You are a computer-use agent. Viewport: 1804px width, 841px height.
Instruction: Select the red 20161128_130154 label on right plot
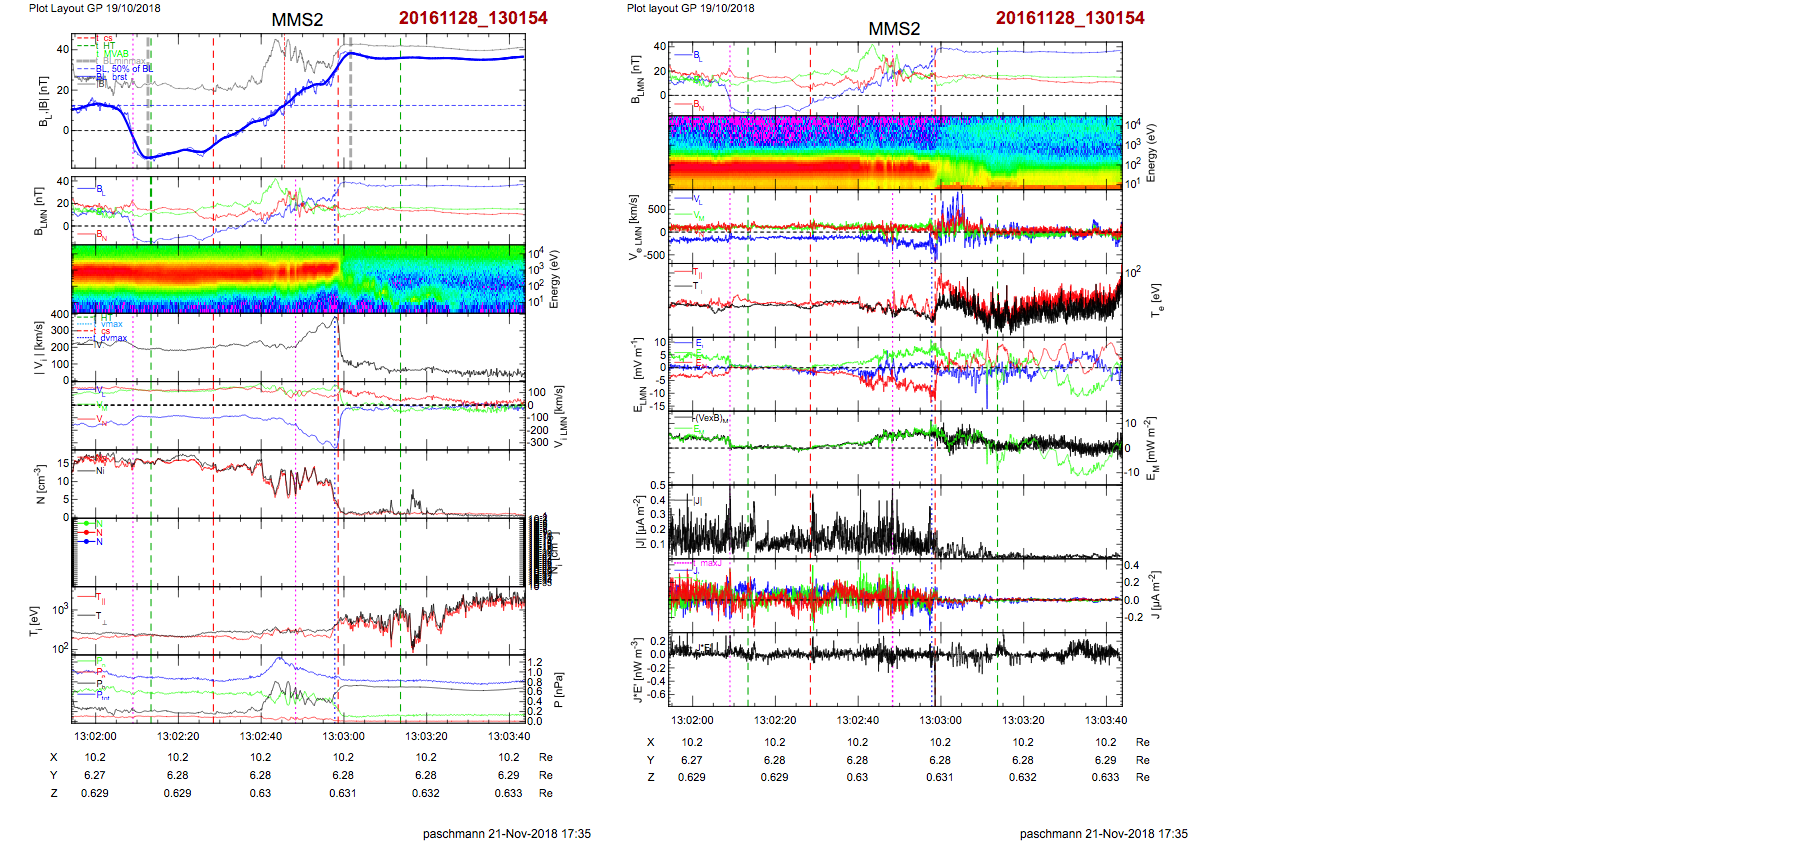pos(1070,18)
